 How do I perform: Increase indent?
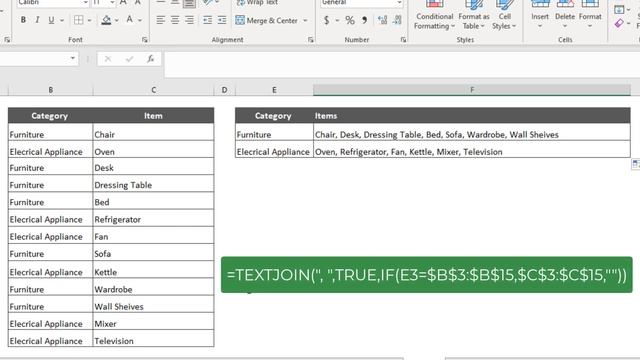pyautogui.click(x=222, y=20)
